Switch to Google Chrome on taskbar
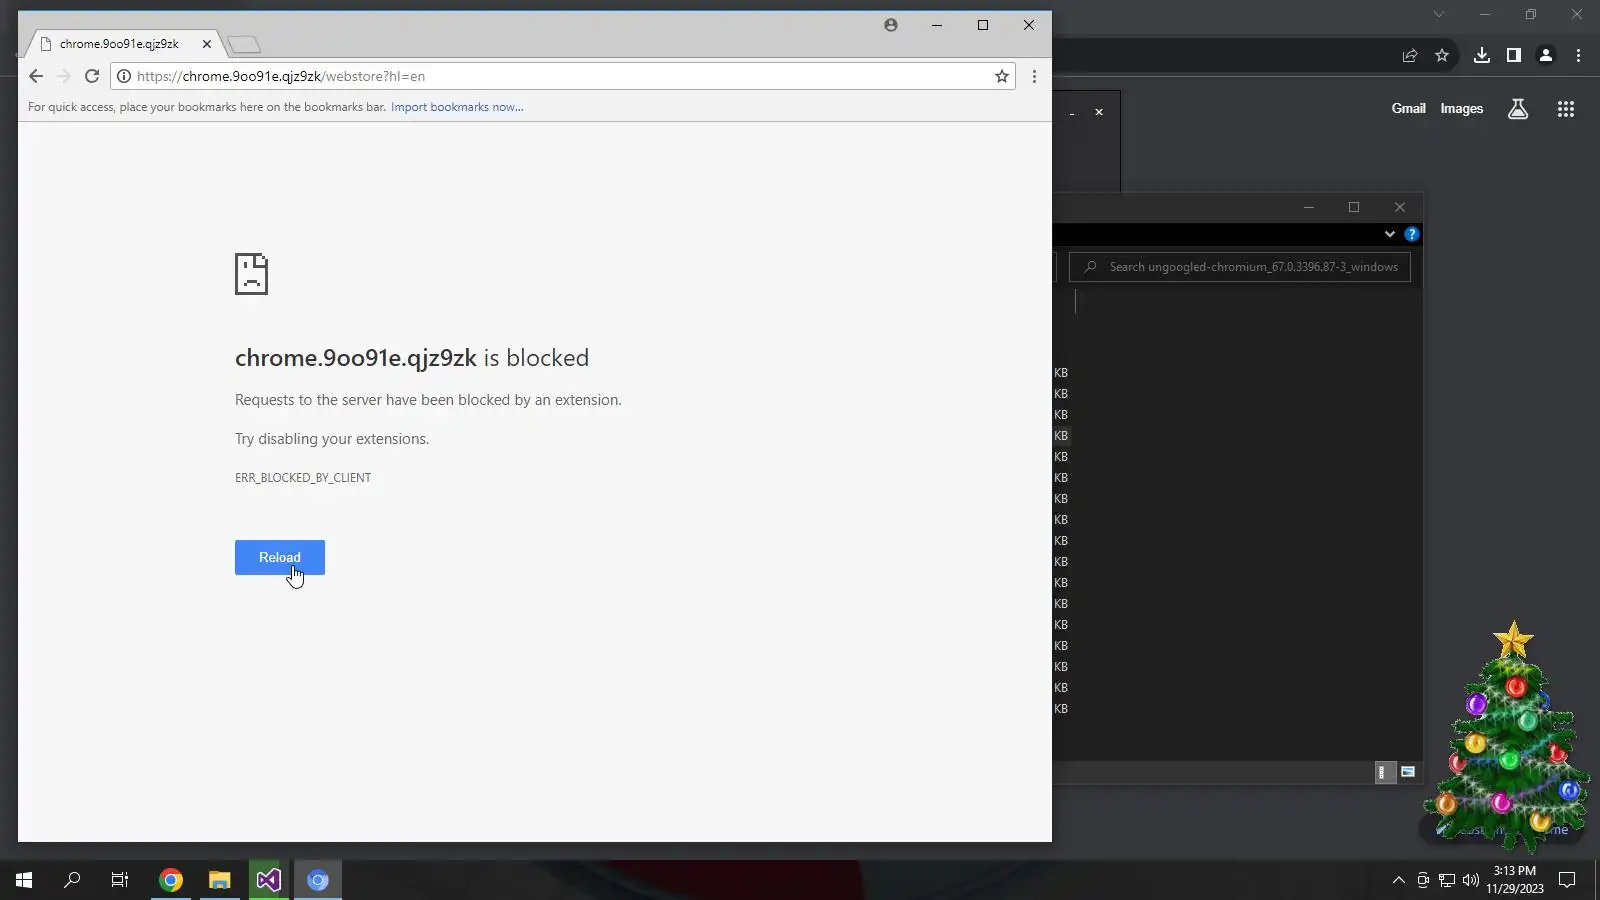Screen dimensions: 1600x900 [171, 880]
